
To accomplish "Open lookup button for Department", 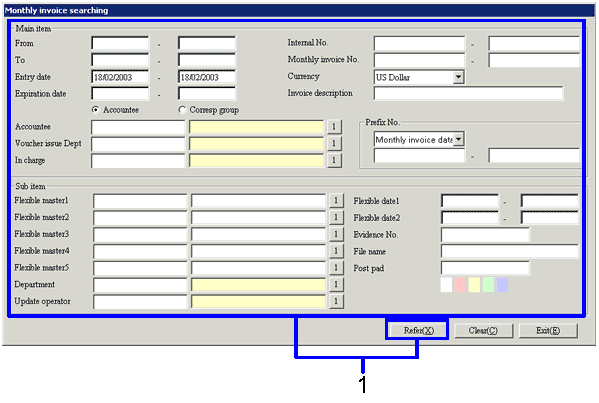I will 336,285.
